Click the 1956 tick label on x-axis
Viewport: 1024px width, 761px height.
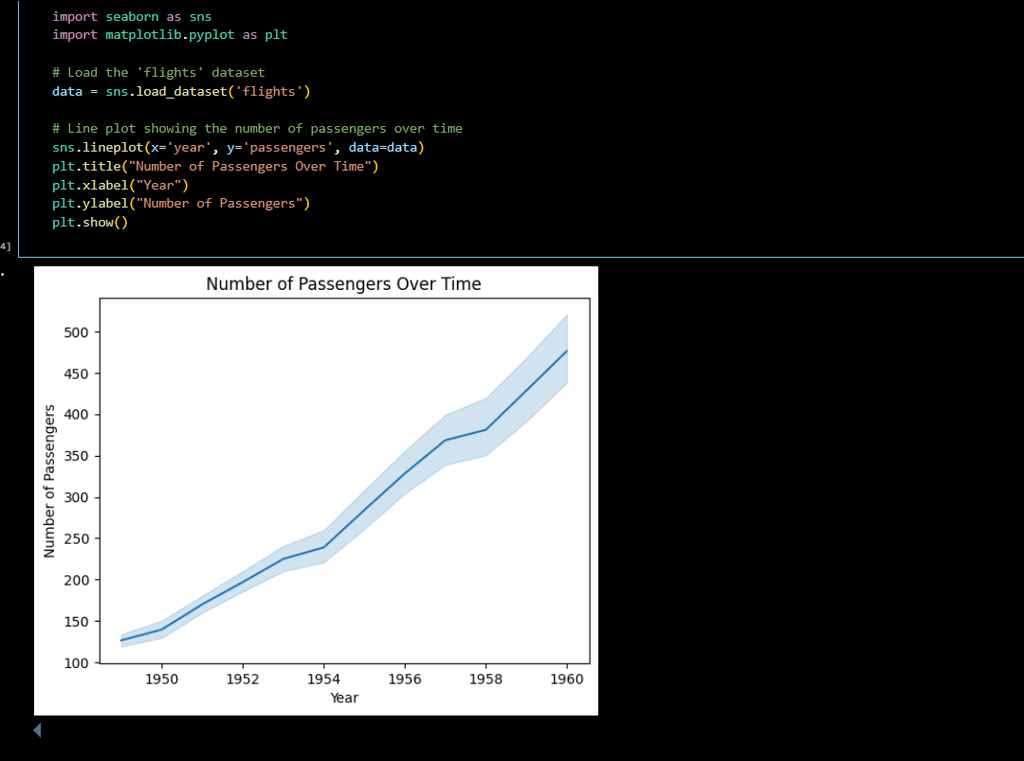coord(405,679)
